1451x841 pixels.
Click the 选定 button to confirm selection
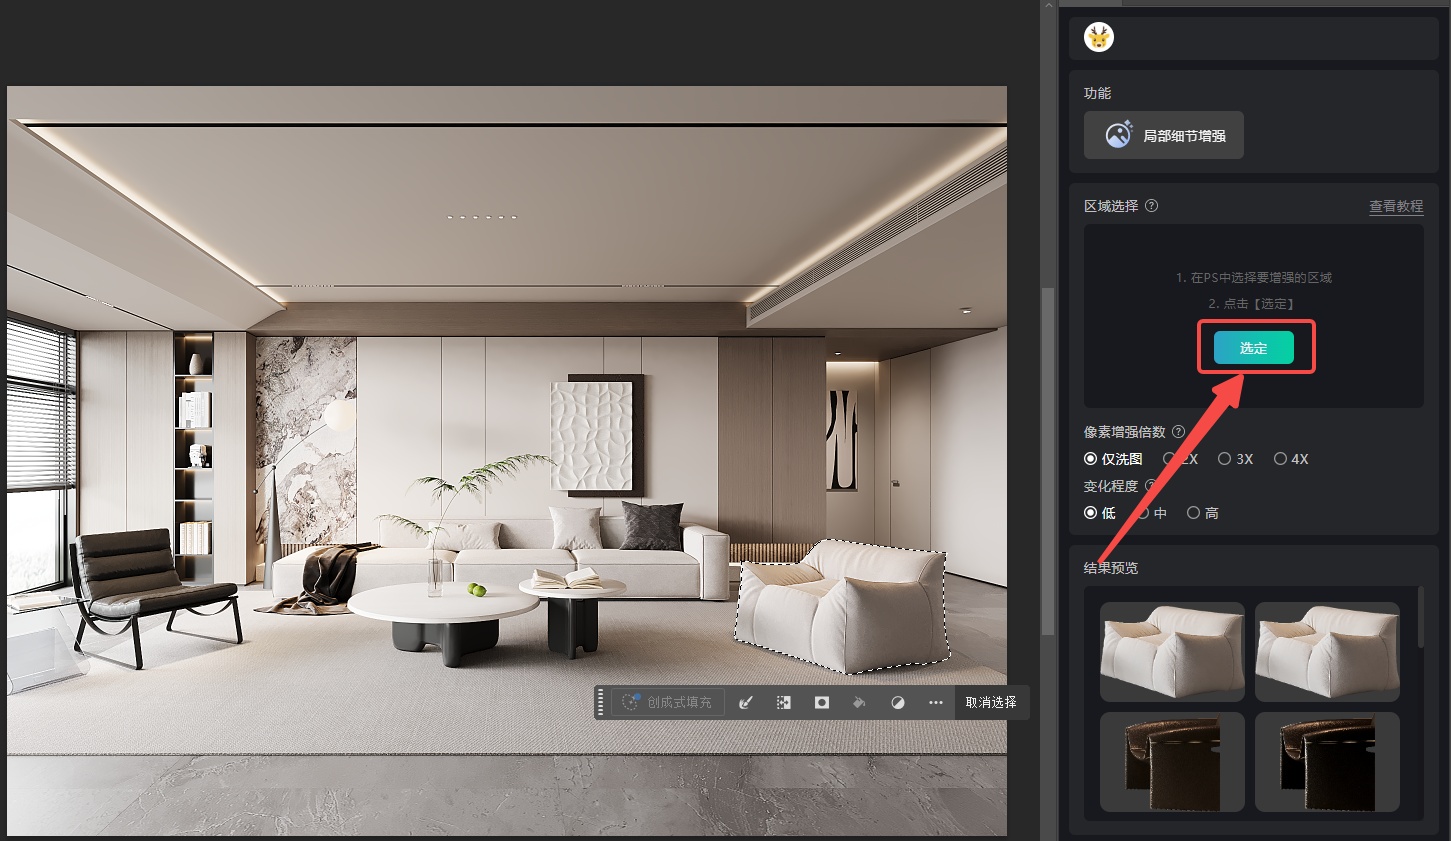click(1254, 348)
